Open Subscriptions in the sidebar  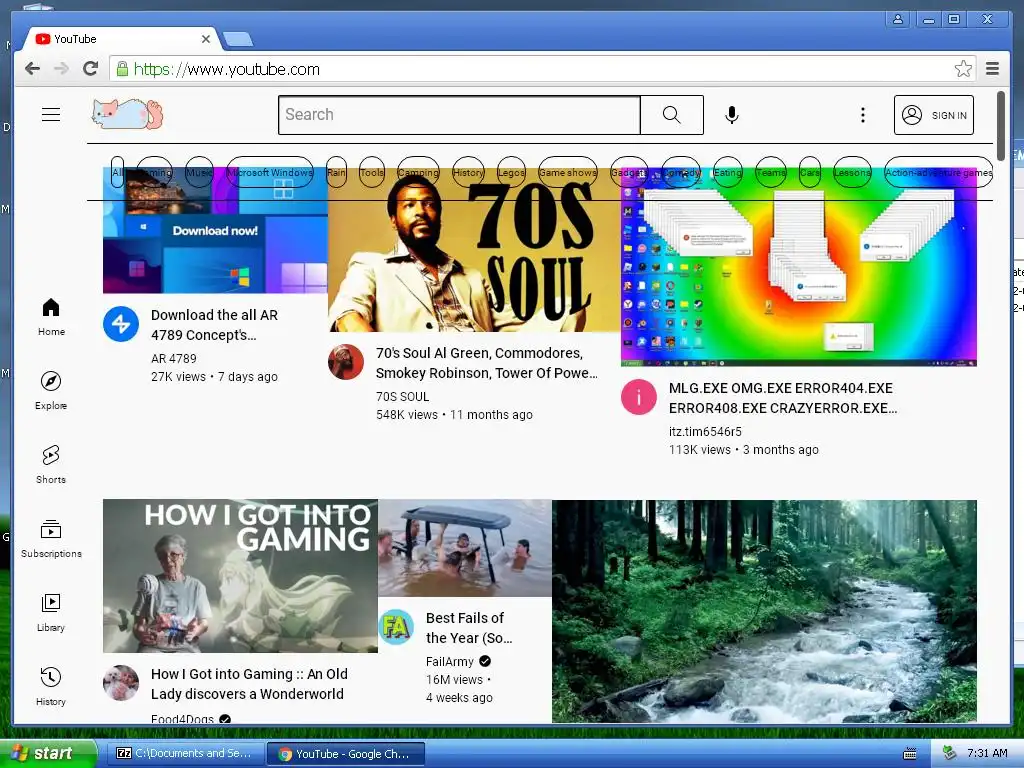click(51, 539)
